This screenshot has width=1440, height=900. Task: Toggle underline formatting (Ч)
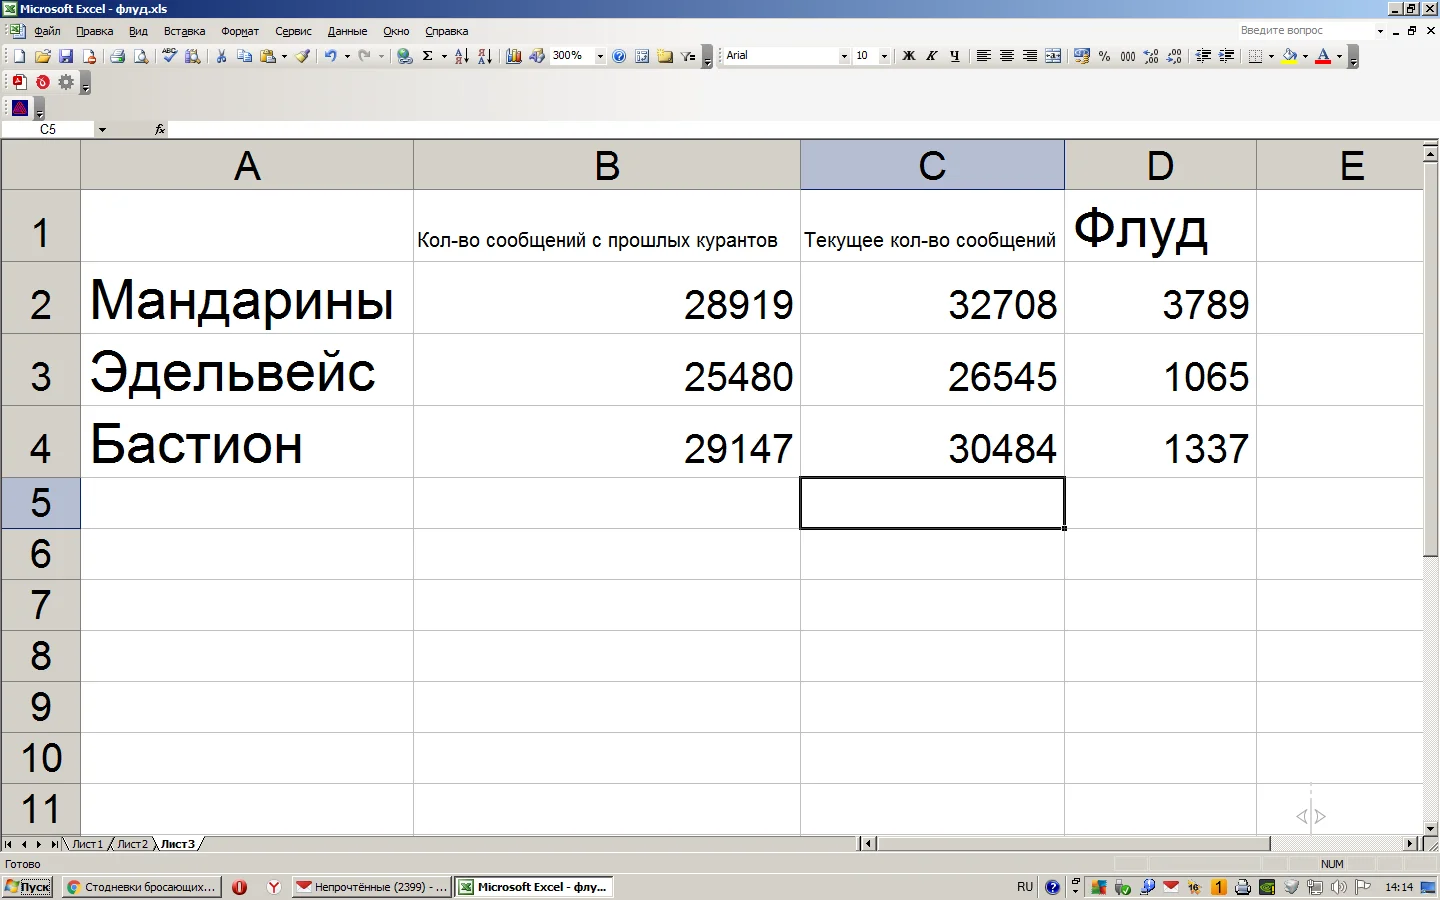(954, 56)
